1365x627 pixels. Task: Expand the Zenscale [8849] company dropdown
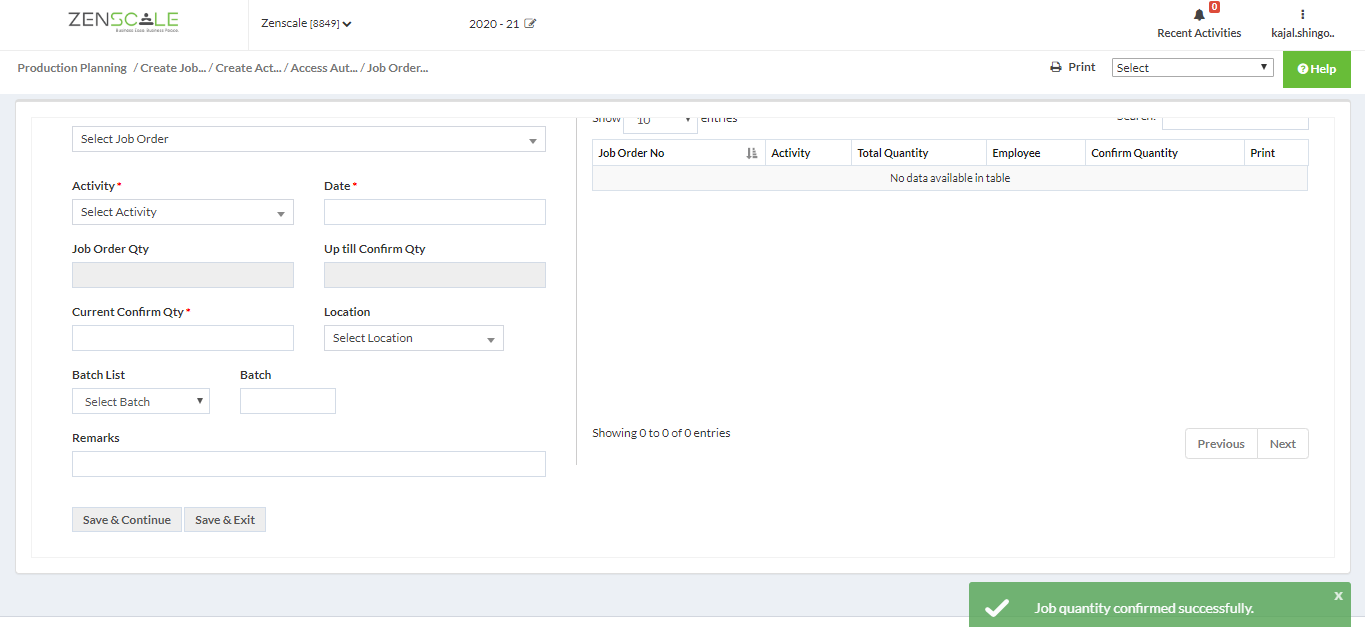[x=306, y=24]
